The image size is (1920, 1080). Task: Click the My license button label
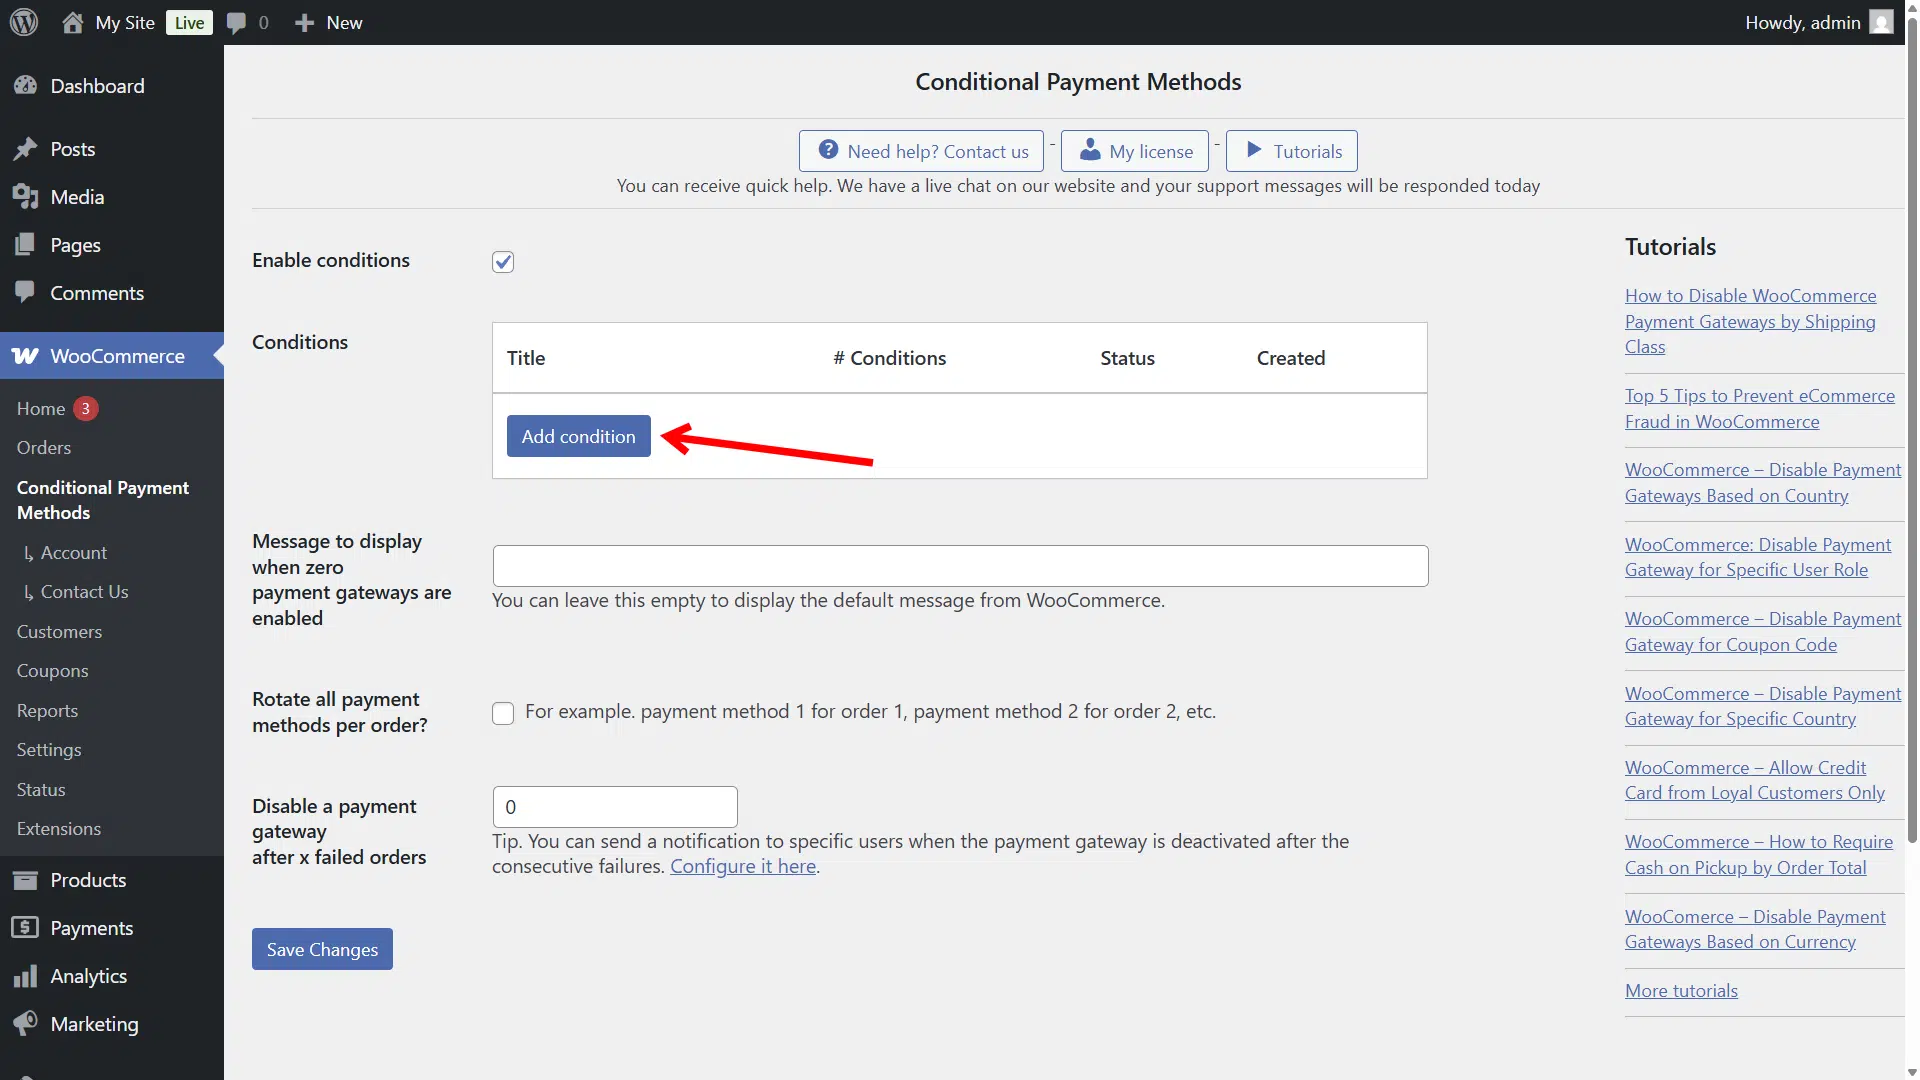tap(1151, 151)
